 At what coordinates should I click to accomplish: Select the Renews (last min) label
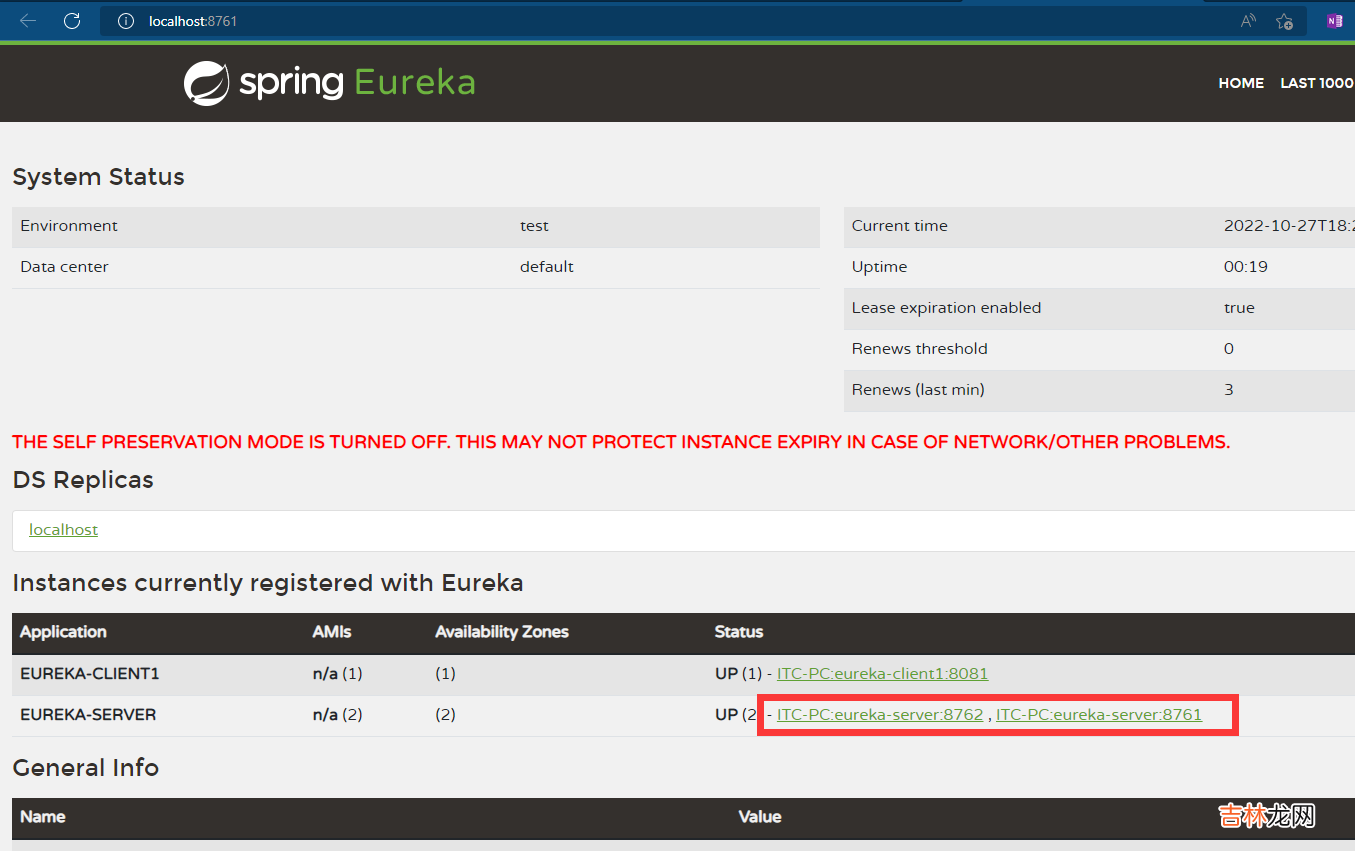coord(918,390)
